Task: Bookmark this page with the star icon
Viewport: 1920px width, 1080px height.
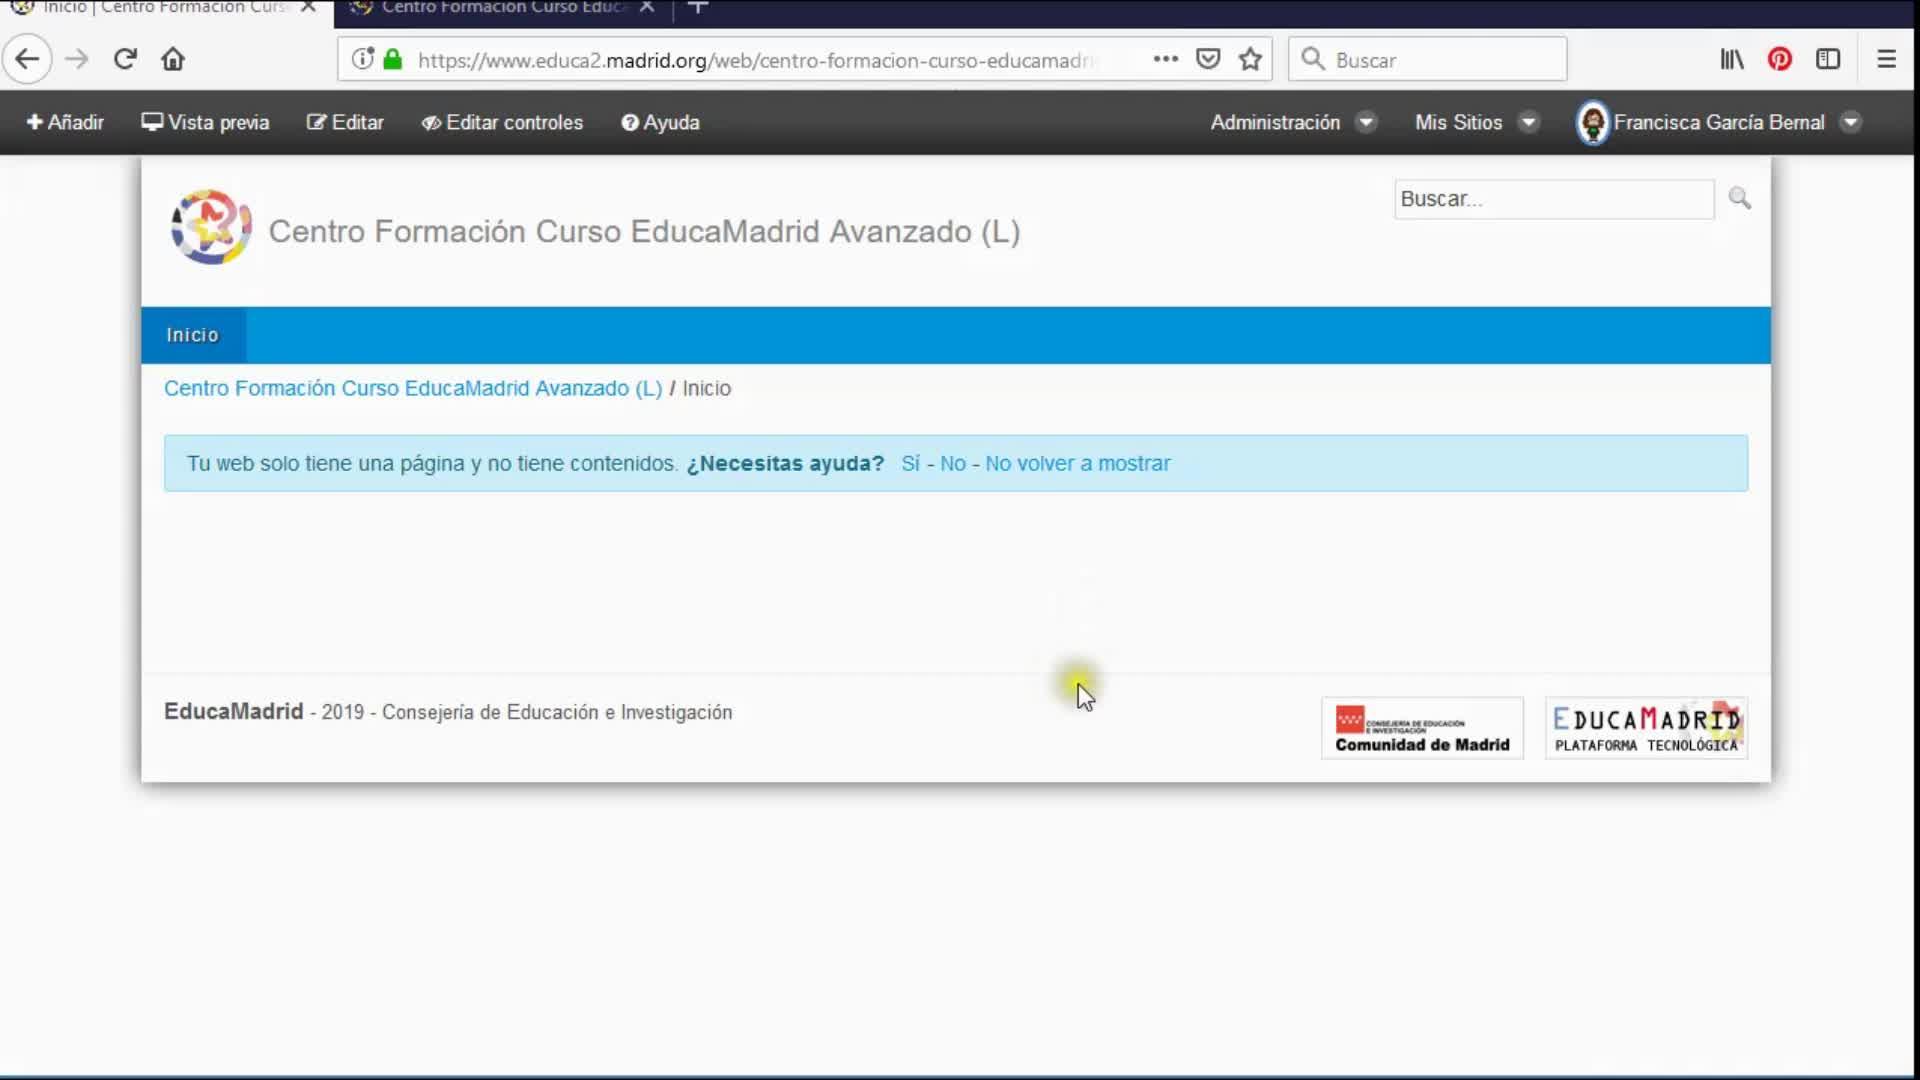Action: click(x=1250, y=59)
